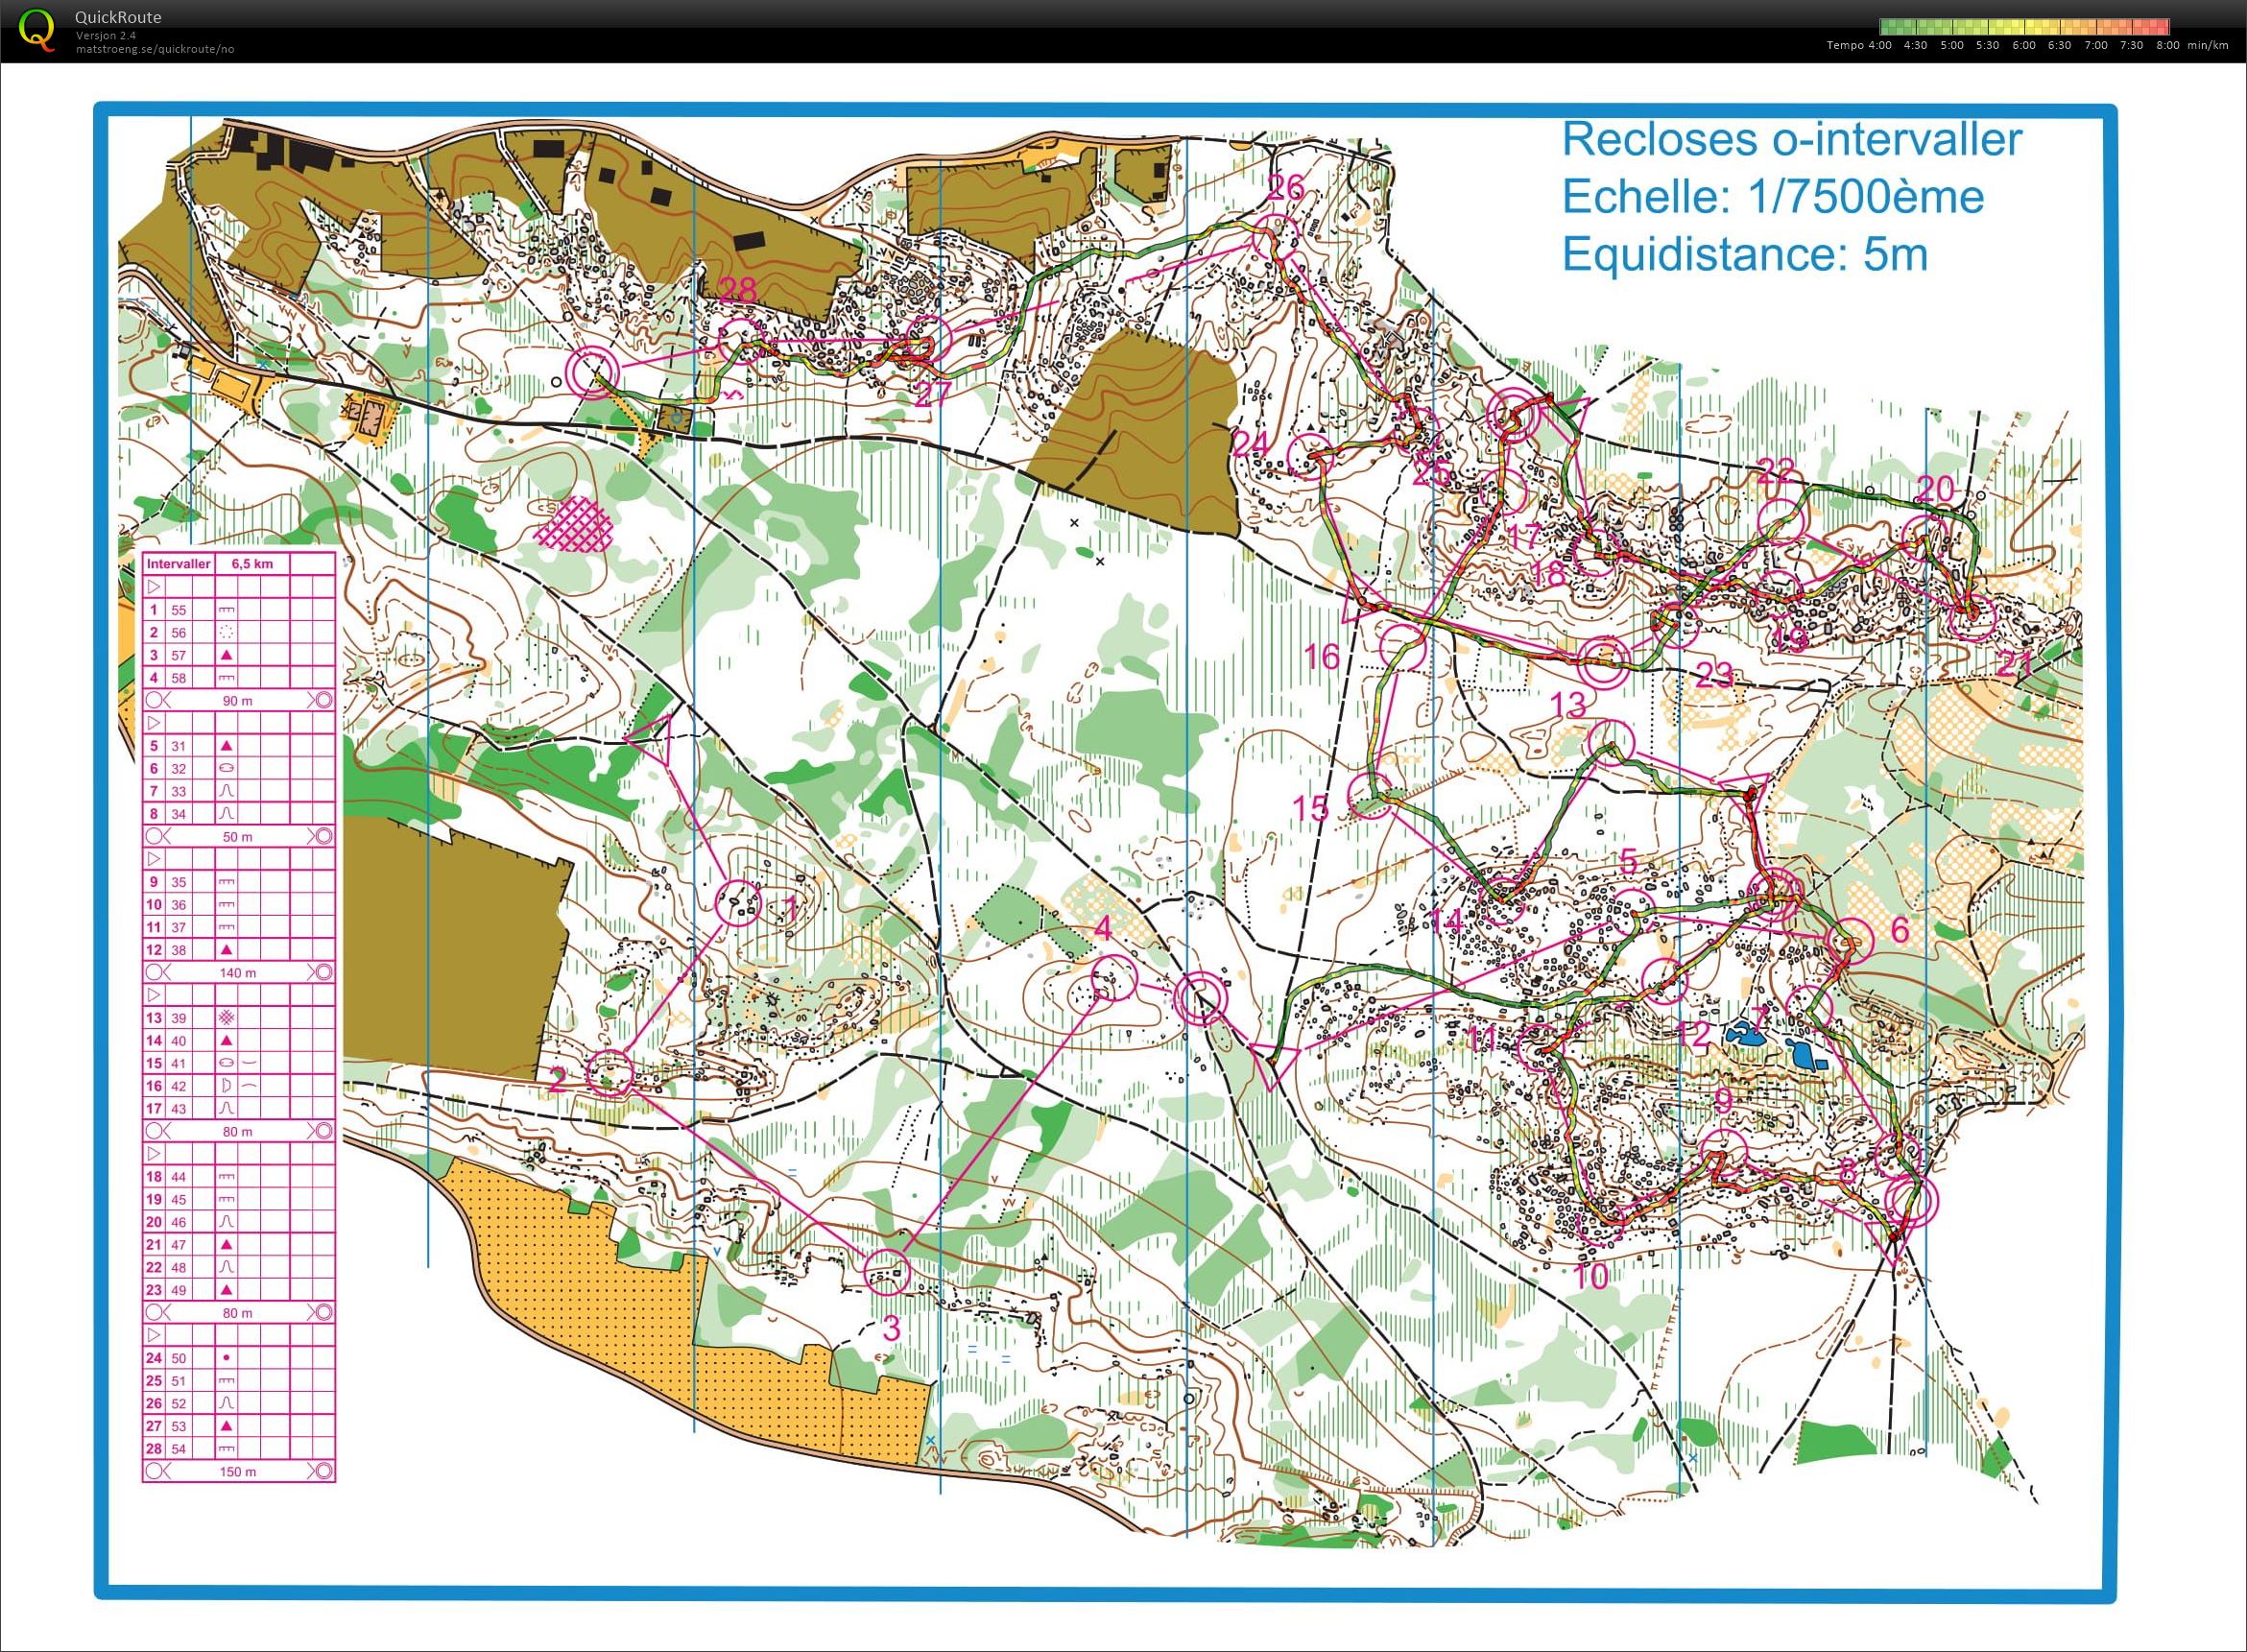Viewport: 2247px width, 1652px height.
Task: Click the 'Recloses o-intervaller' map title
Action: click(x=1792, y=139)
